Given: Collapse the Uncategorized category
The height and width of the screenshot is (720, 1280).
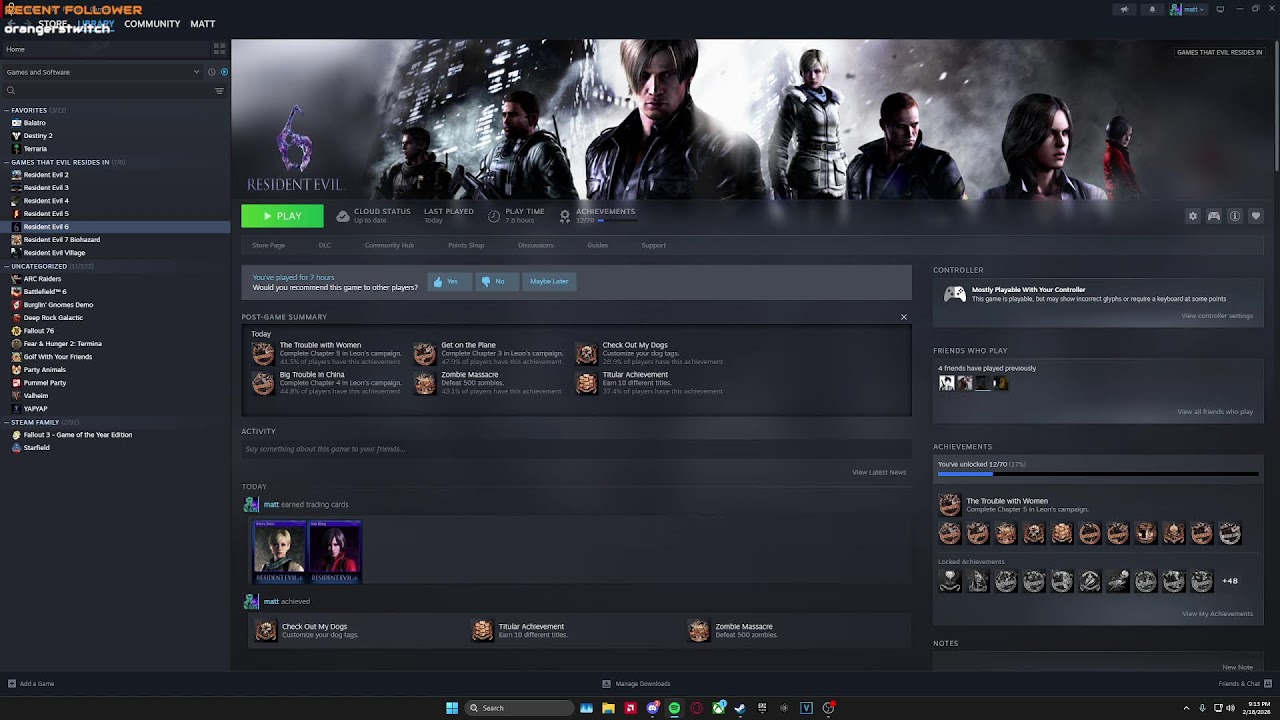Looking at the screenshot, I should coord(6,267).
